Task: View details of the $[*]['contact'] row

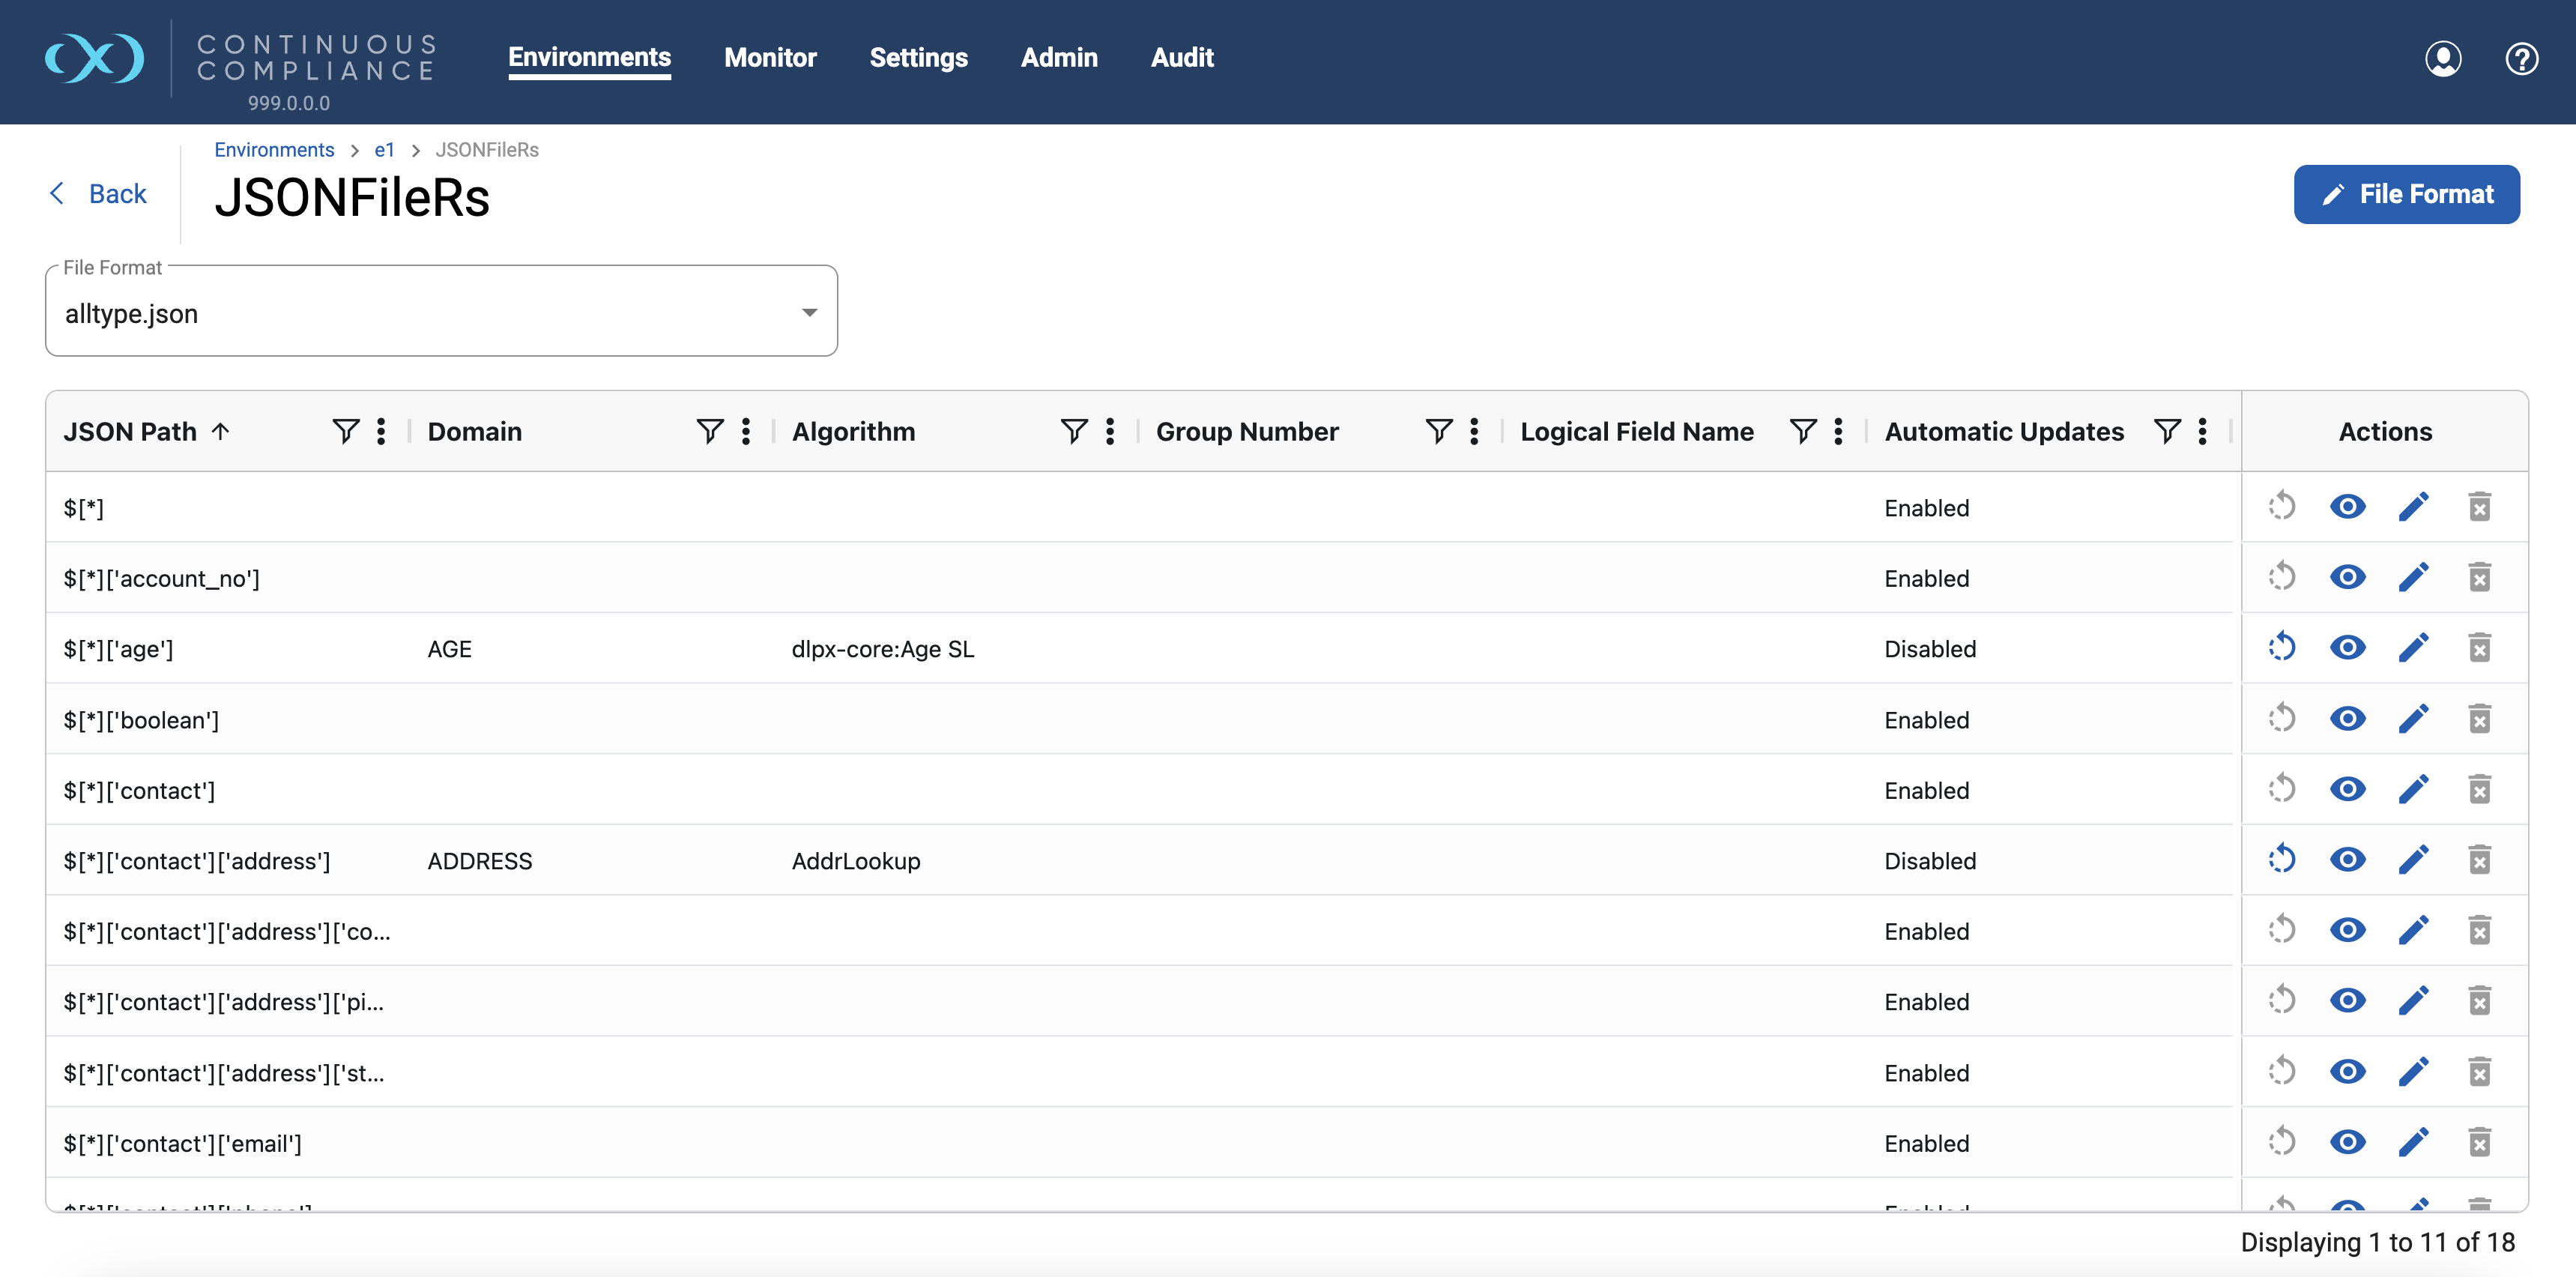Action: pos(2348,789)
